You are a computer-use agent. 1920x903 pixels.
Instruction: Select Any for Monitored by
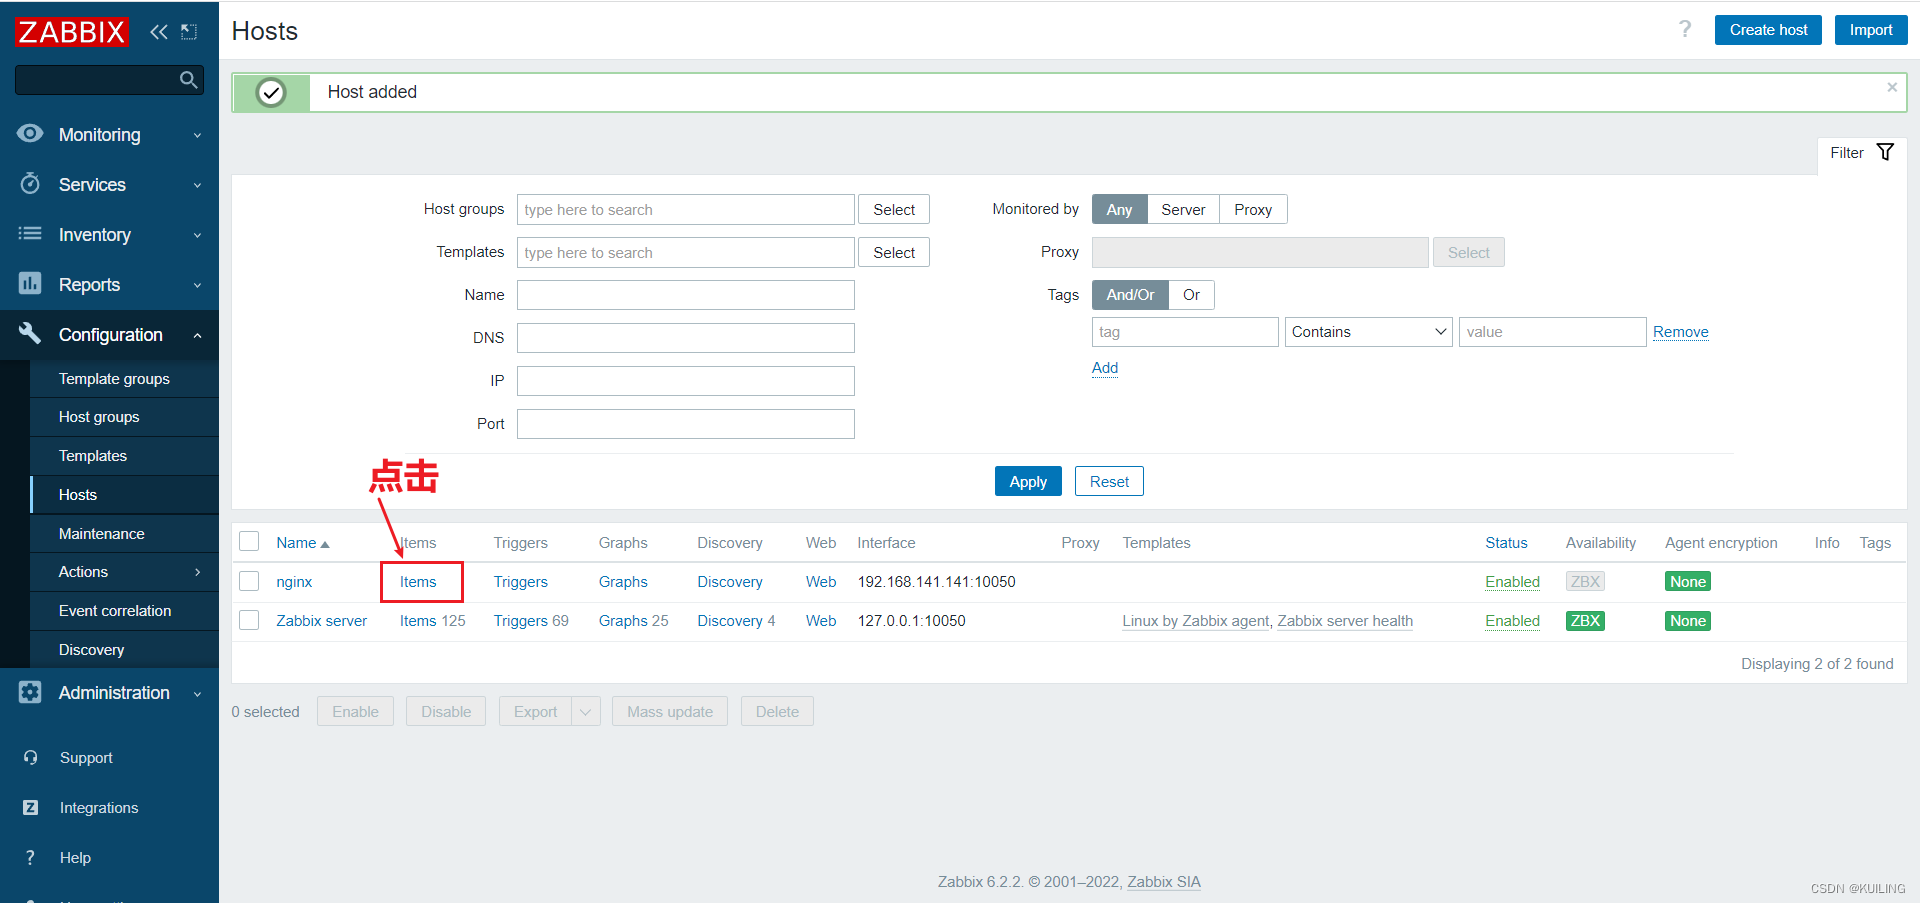coord(1119,210)
